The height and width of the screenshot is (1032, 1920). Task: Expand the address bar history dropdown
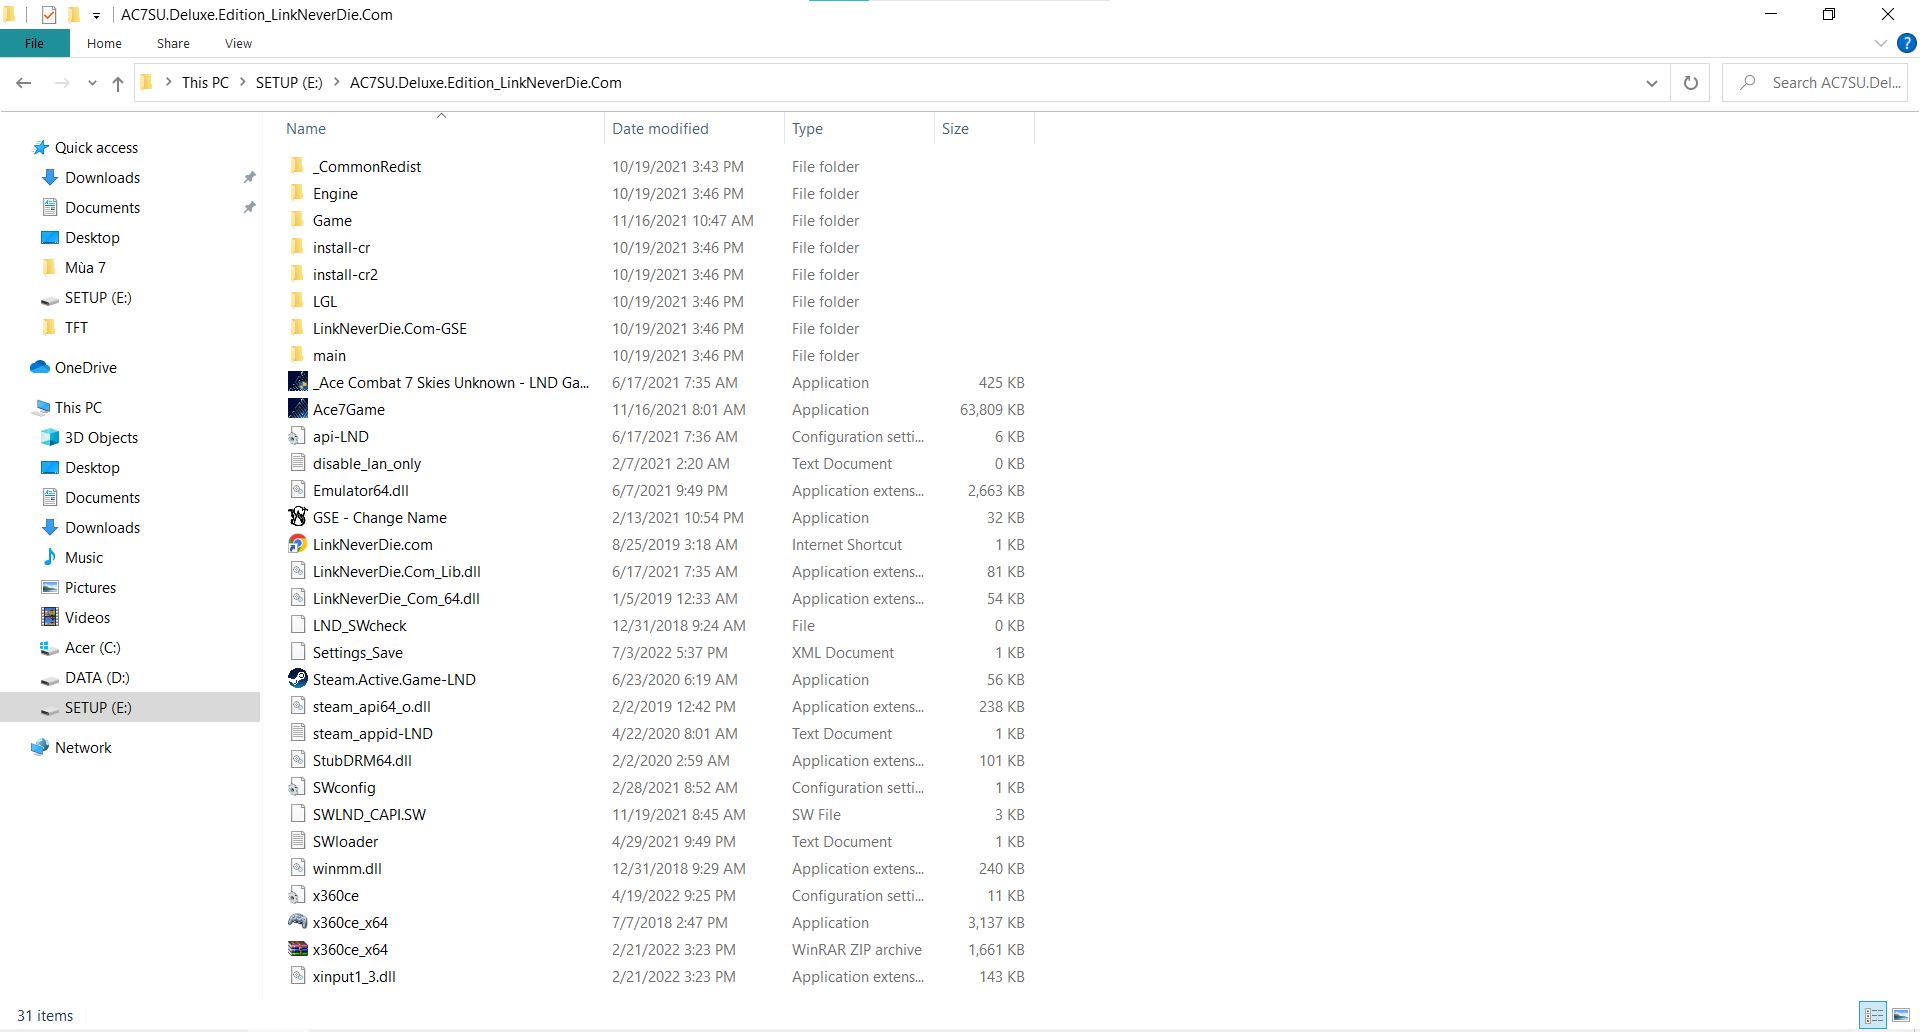[x=1651, y=83]
